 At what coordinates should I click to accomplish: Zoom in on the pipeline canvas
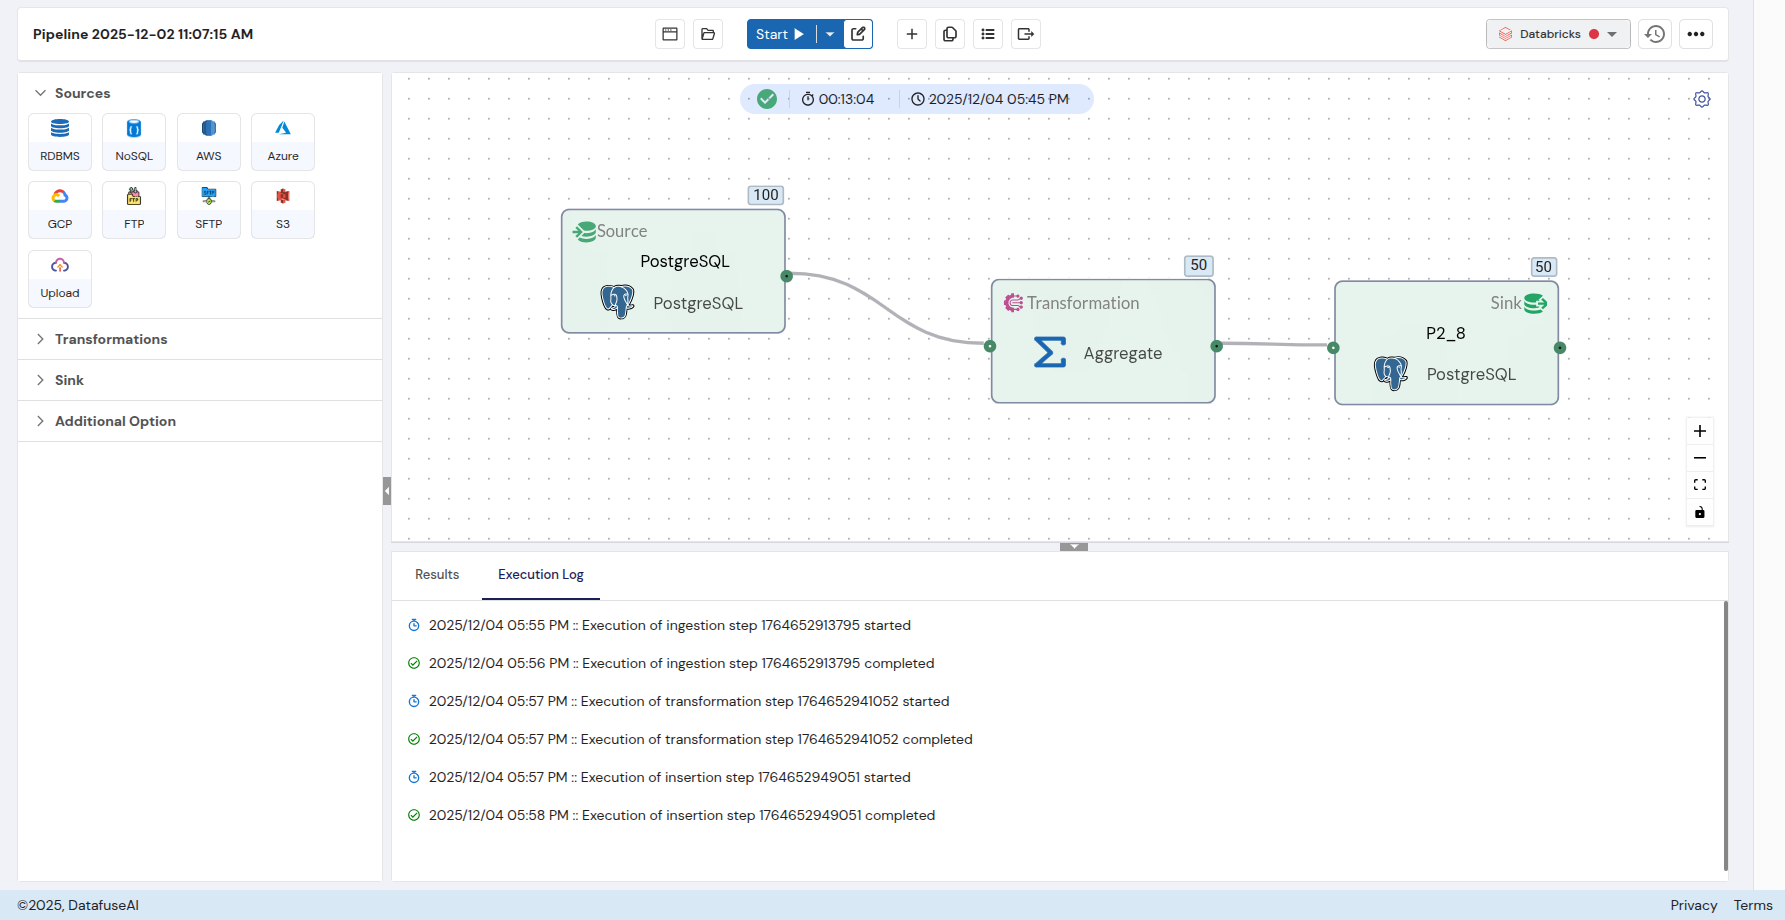pos(1699,431)
